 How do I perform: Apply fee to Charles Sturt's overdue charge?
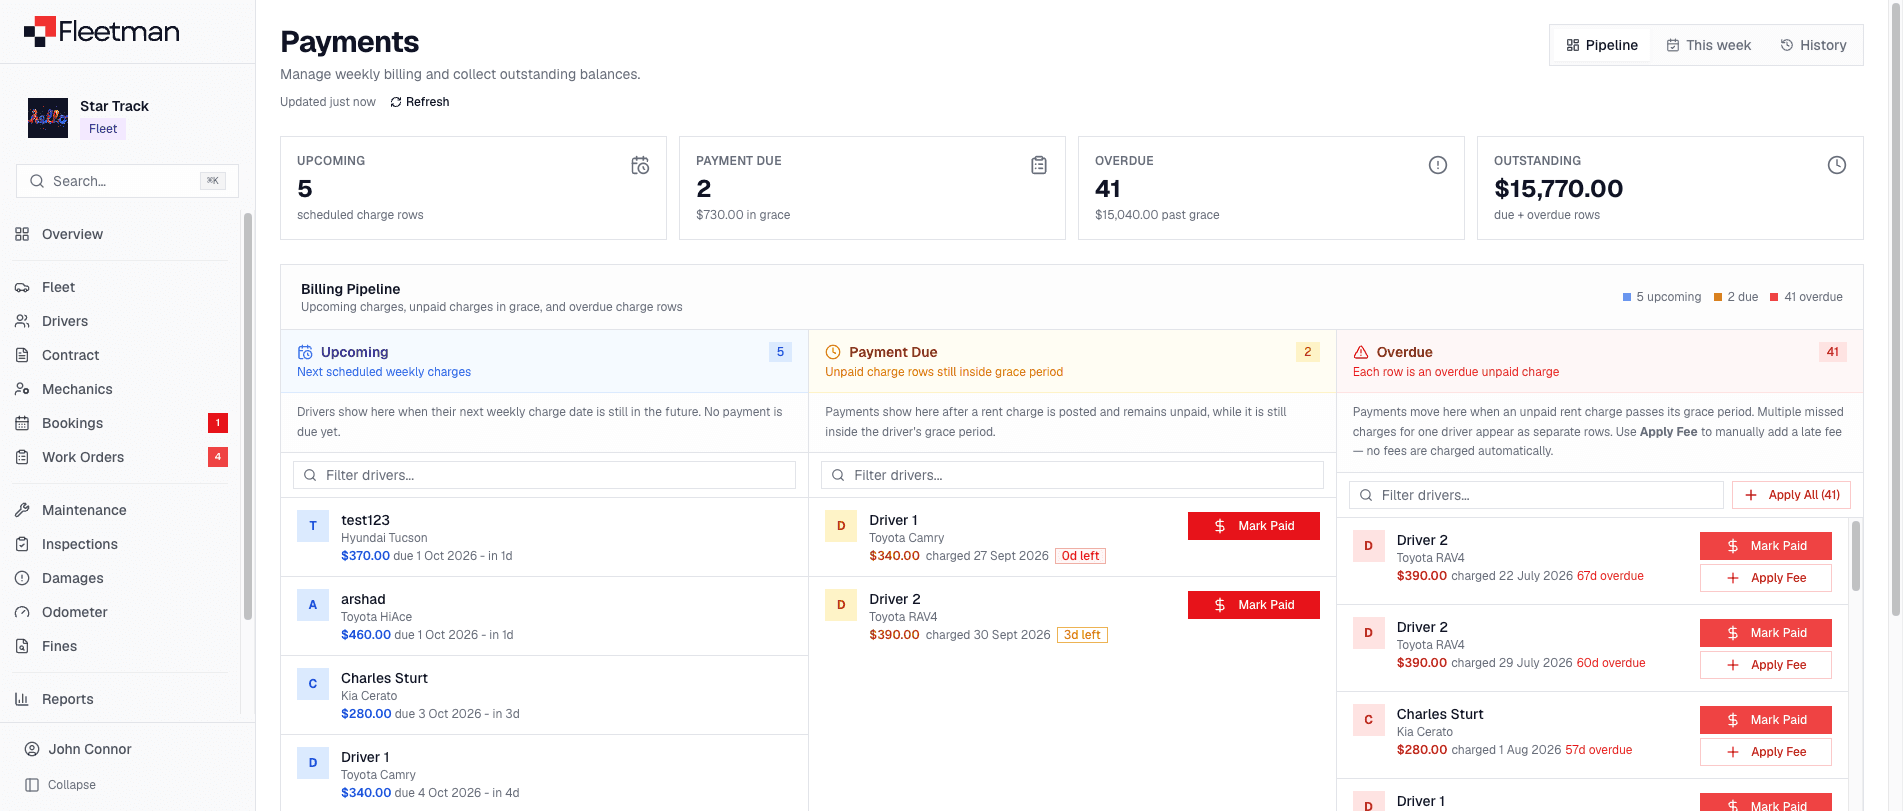[1766, 752]
